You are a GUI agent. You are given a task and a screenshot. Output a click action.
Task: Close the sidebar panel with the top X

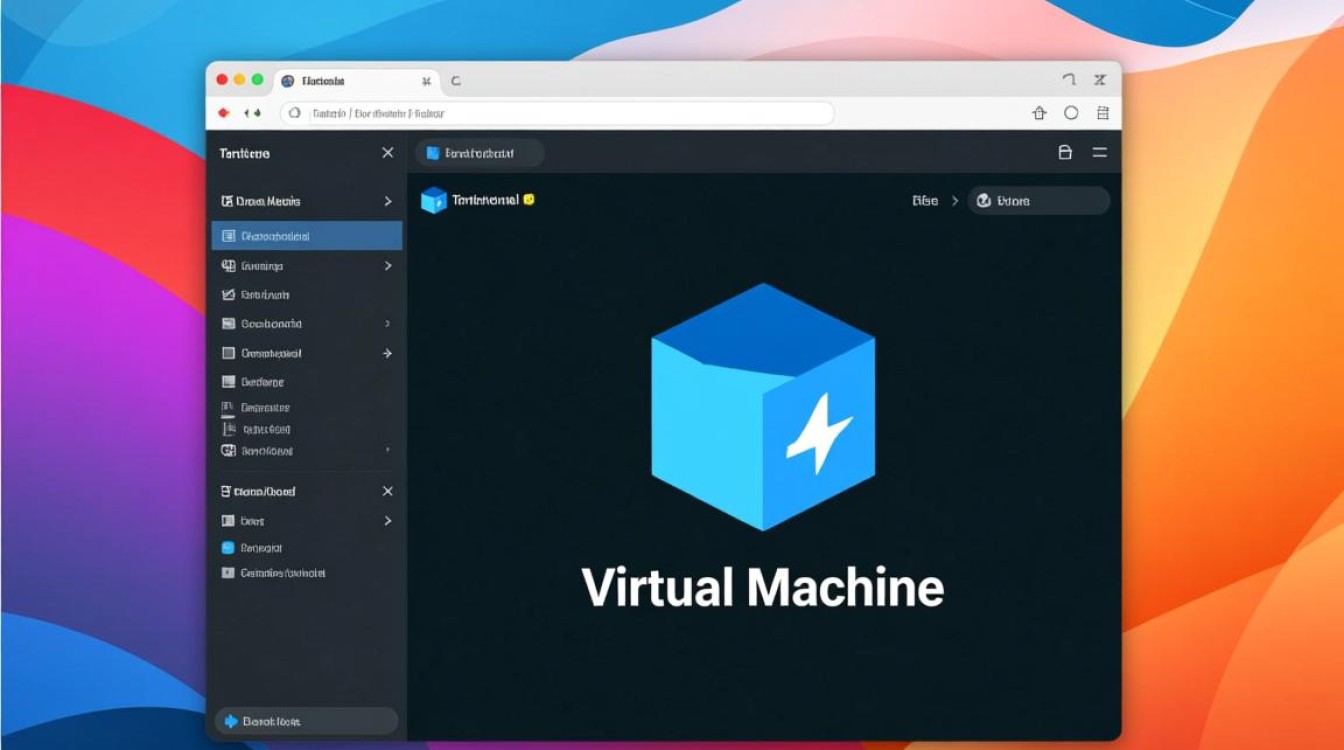tap(388, 153)
